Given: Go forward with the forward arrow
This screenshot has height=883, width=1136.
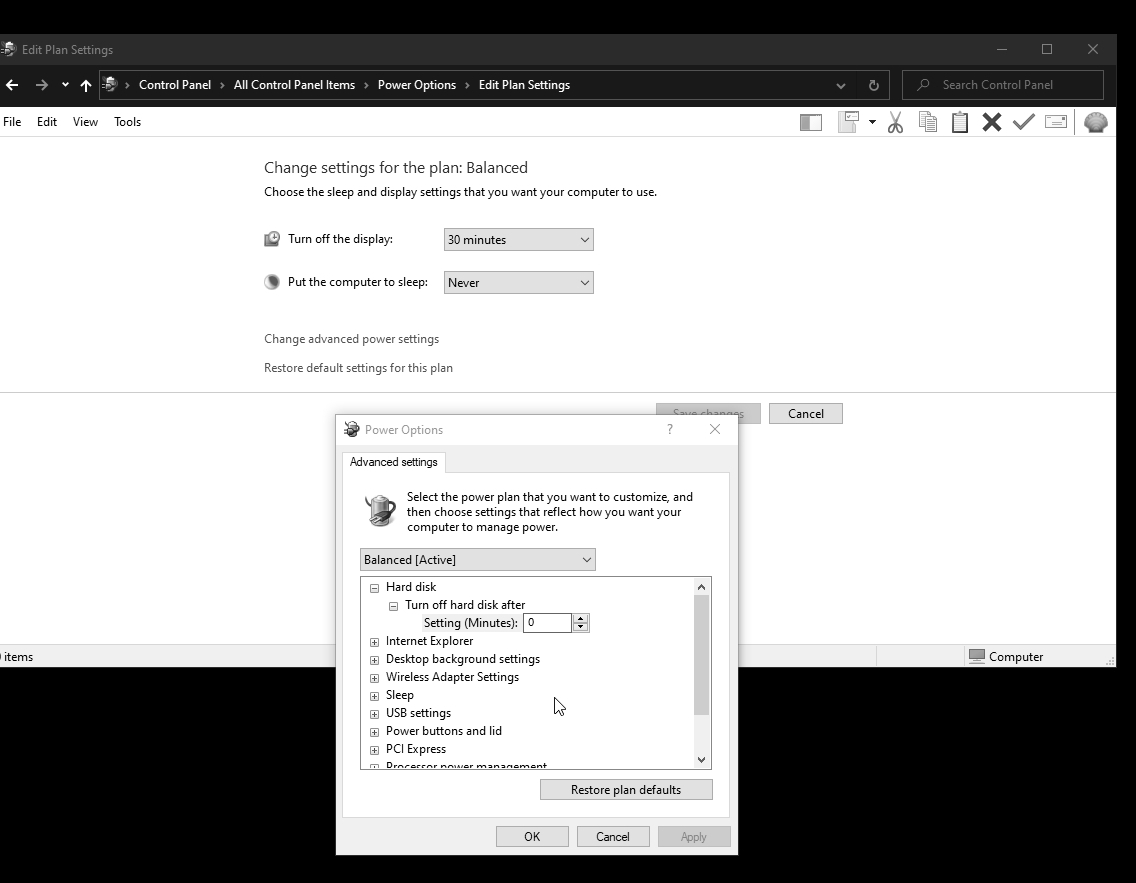Looking at the screenshot, I should pyautogui.click(x=41, y=85).
